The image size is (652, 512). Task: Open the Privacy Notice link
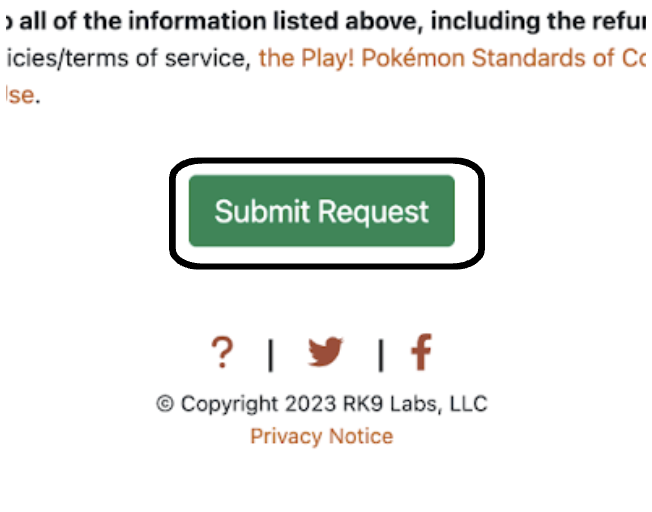(321, 436)
